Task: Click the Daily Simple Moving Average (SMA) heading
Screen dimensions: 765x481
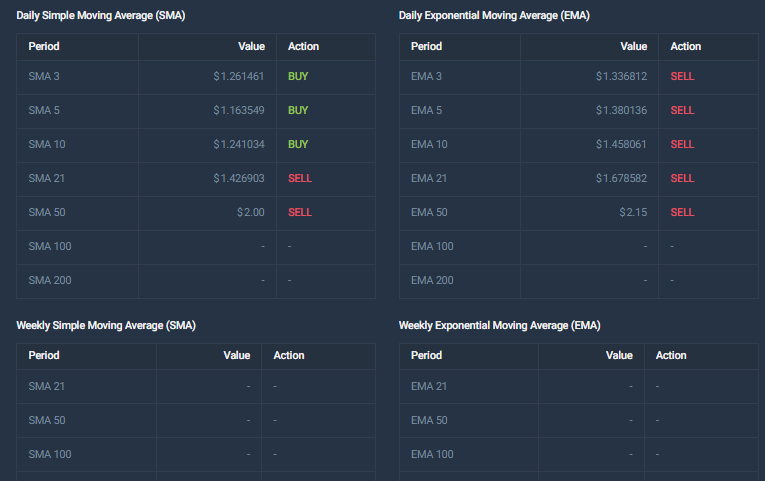Action: click(101, 16)
